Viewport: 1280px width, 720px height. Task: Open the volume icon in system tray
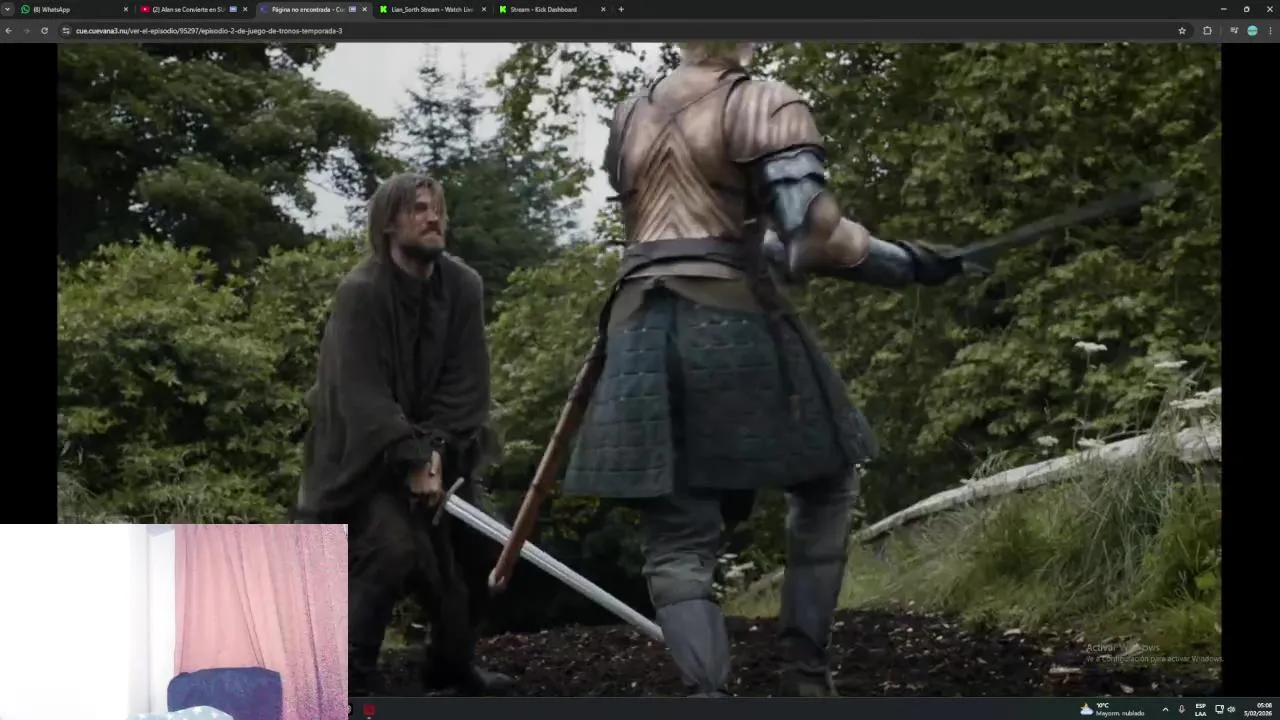point(1231,709)
